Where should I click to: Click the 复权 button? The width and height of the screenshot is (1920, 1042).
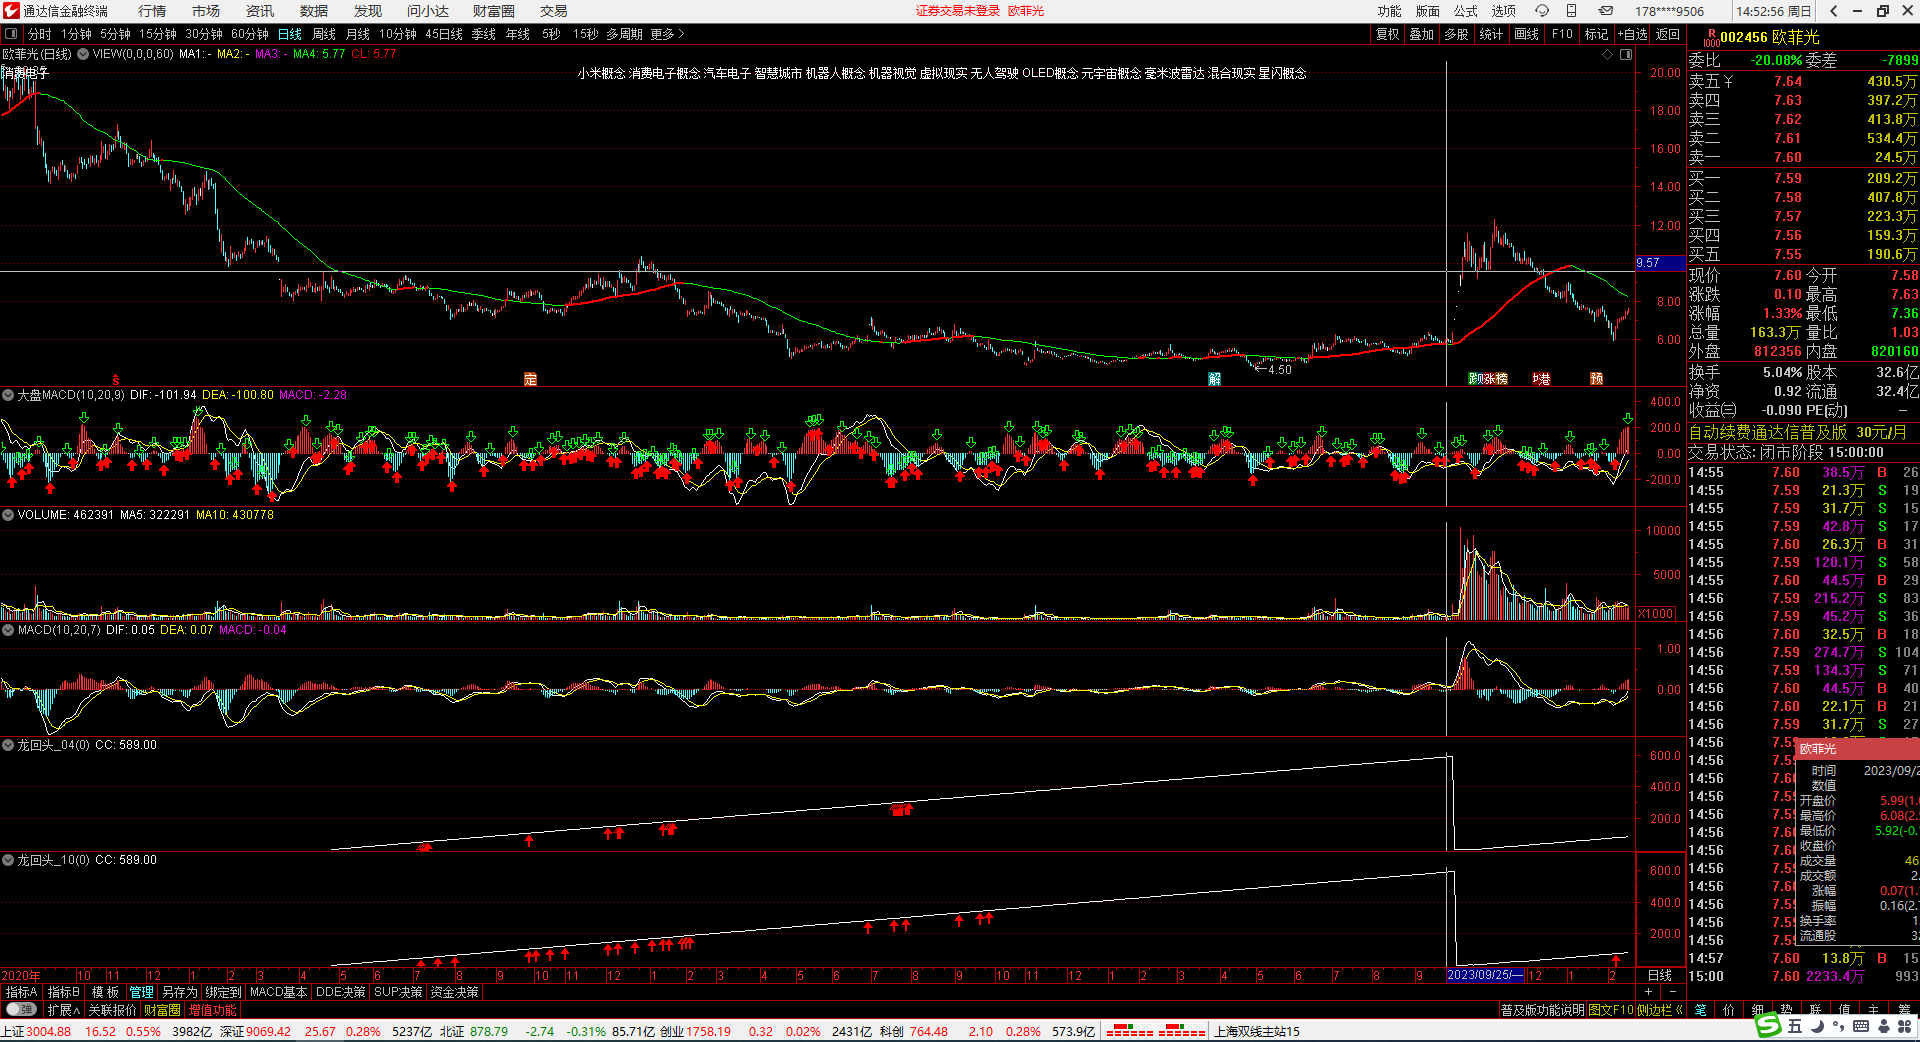click(1388, 34)
